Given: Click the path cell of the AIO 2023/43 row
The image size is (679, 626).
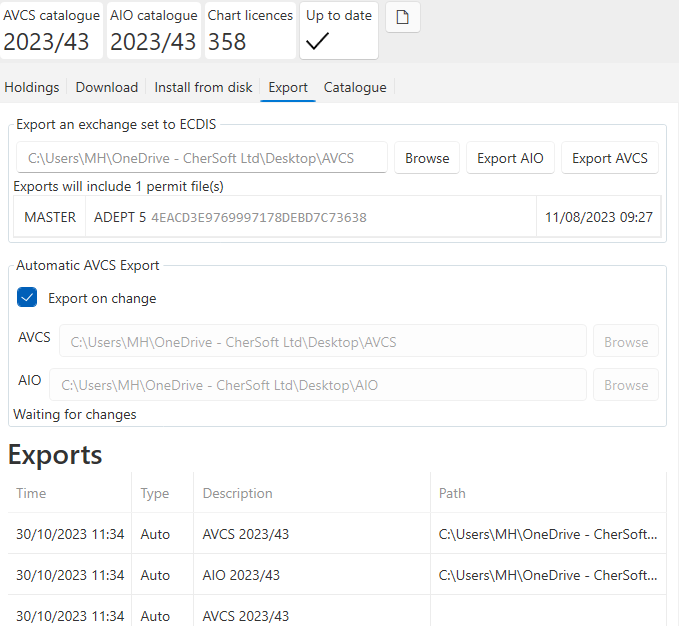Looking at the screenshot, I should click(x=548, y=575).
